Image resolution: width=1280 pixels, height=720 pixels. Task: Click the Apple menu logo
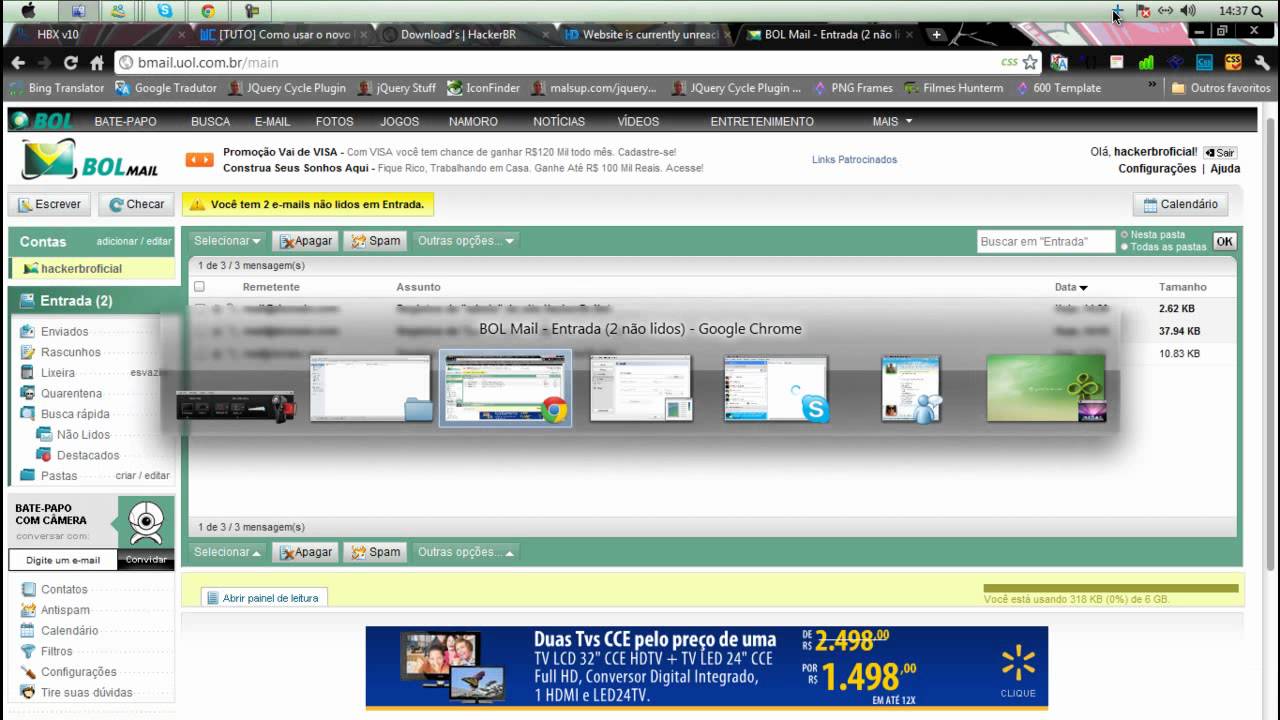pyautogui.click(x=28, y=11)
